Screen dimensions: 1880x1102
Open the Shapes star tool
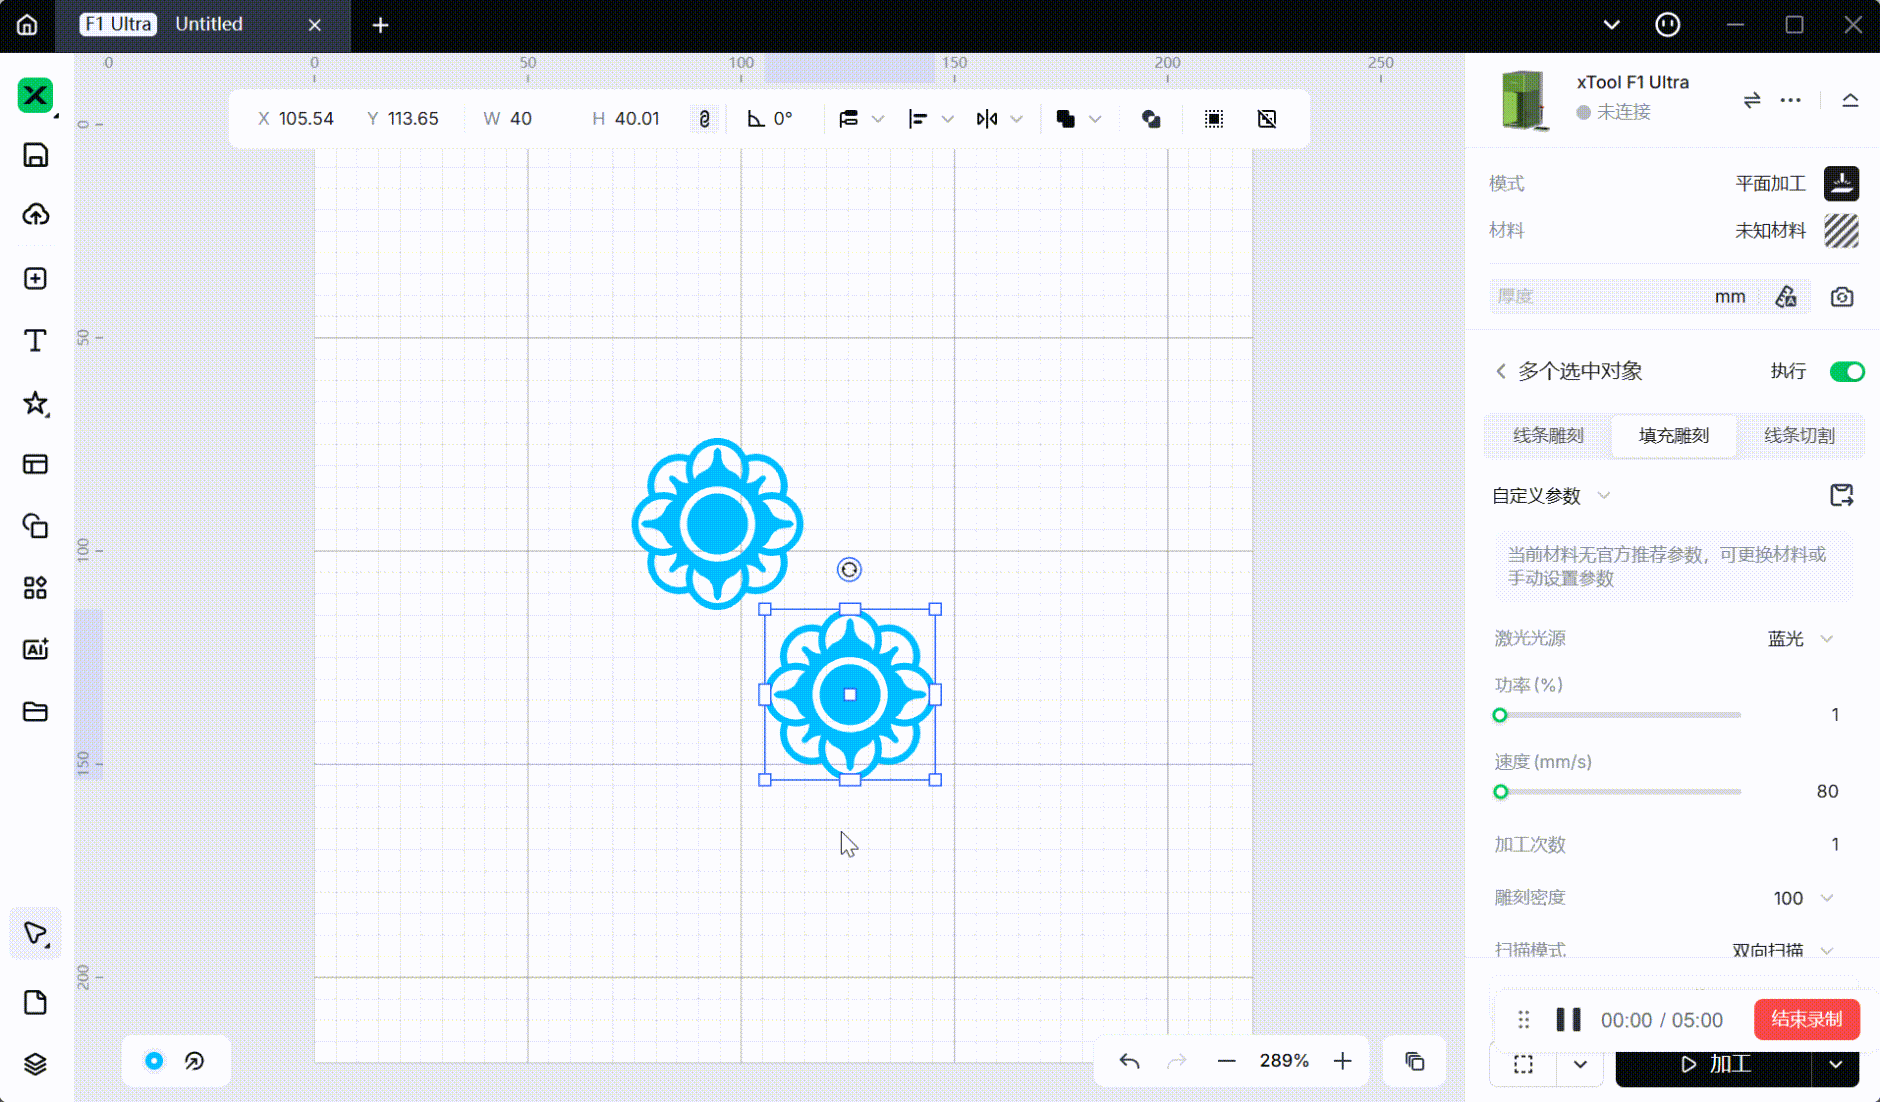(35, 403)
